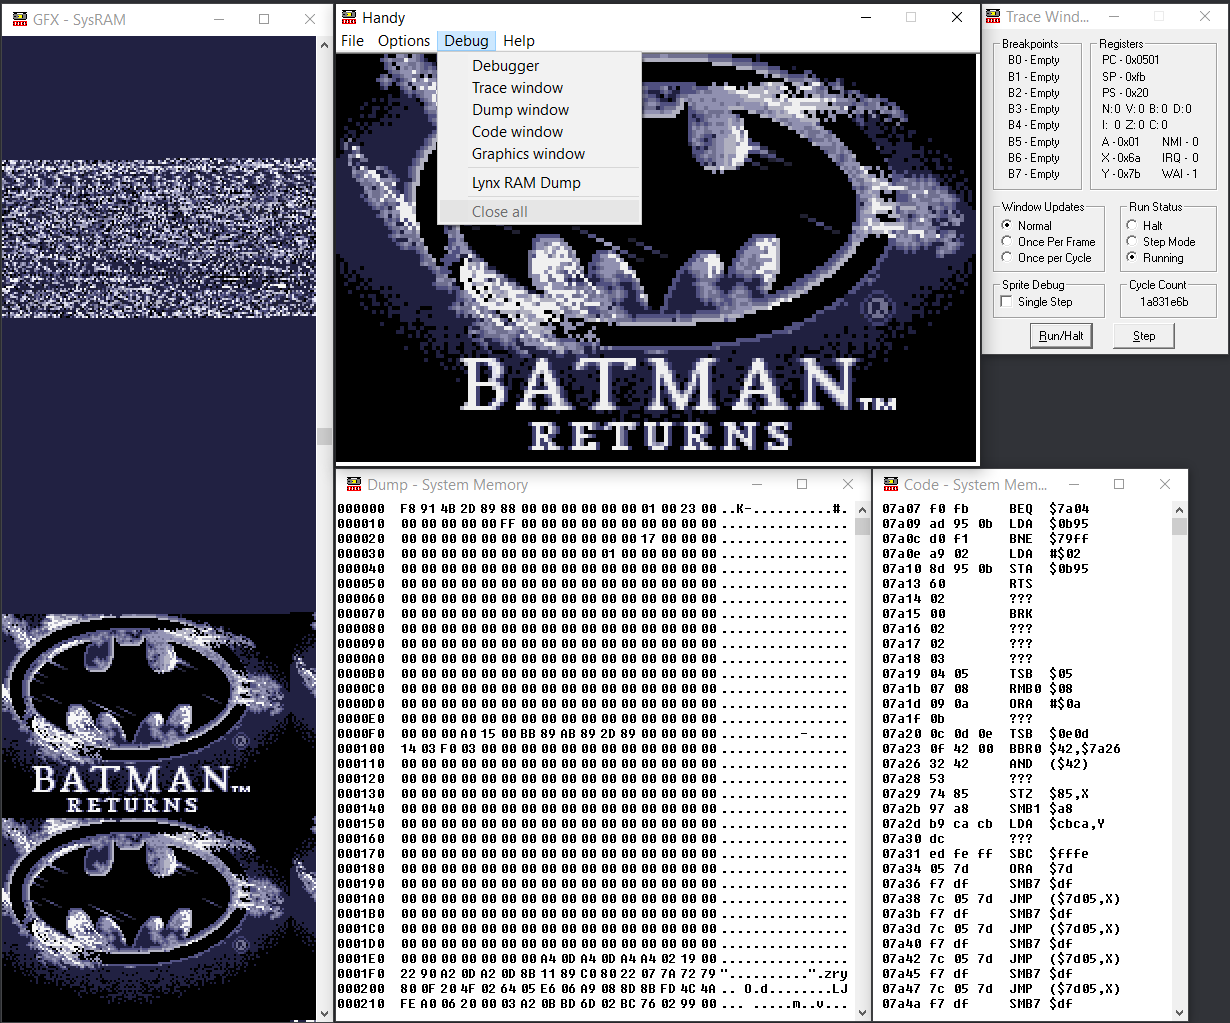Click the Run/Halt button

click(1061, 336)
